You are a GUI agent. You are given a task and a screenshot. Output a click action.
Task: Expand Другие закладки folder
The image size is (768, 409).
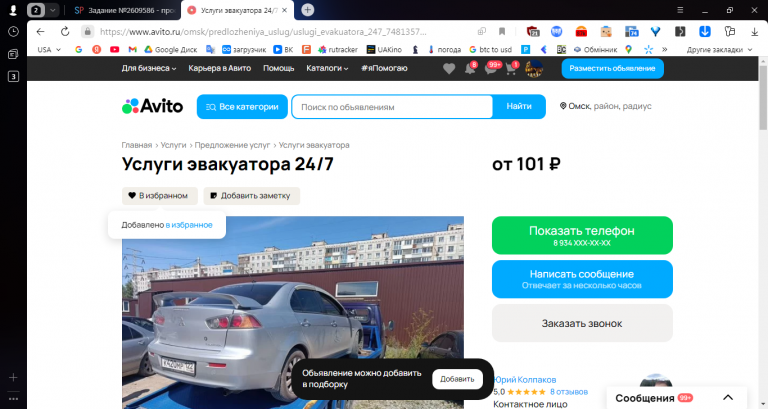click(x=720, y=49)
